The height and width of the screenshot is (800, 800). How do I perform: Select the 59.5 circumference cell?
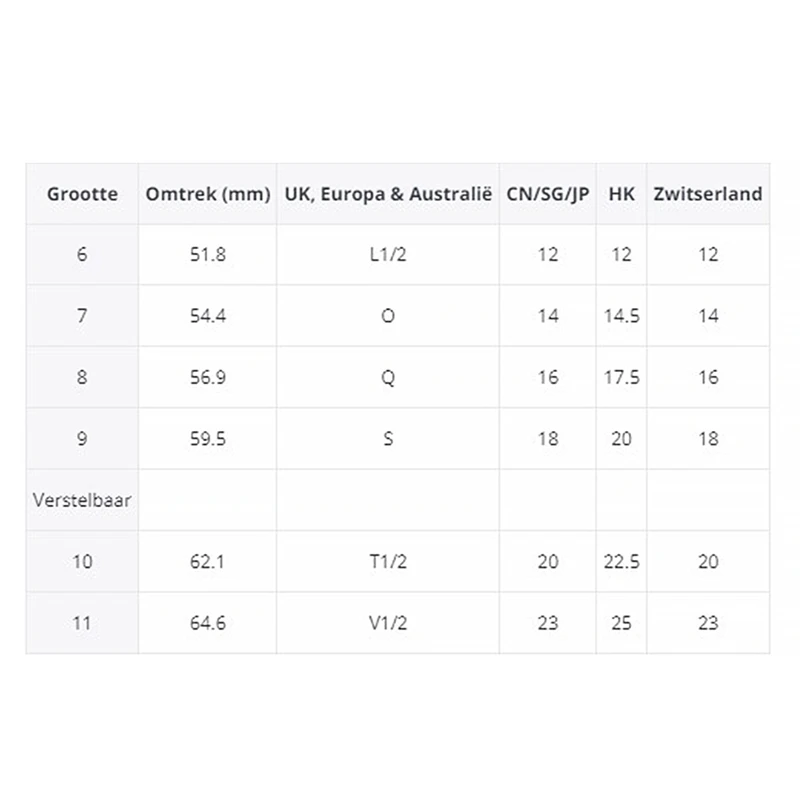pos(208,439)
